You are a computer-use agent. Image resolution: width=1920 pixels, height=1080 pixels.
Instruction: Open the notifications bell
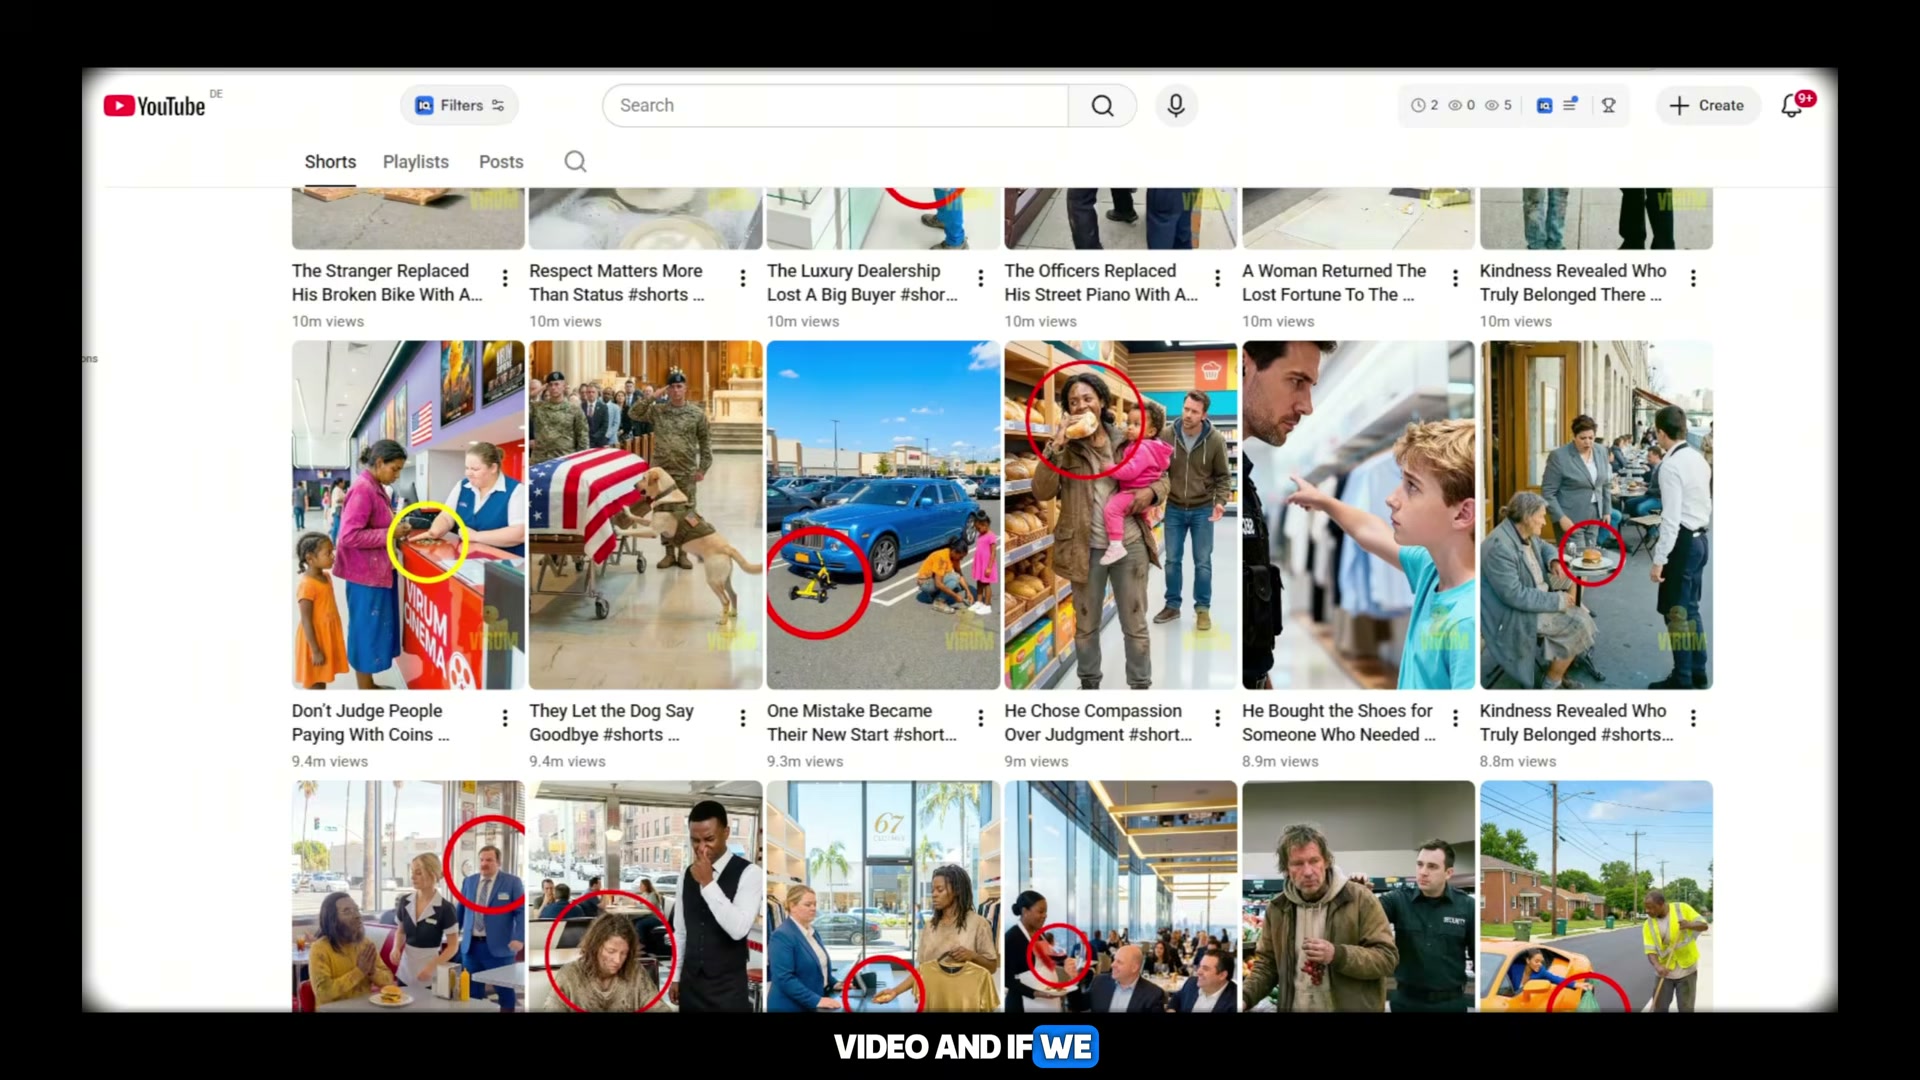tap(1793, 105)
